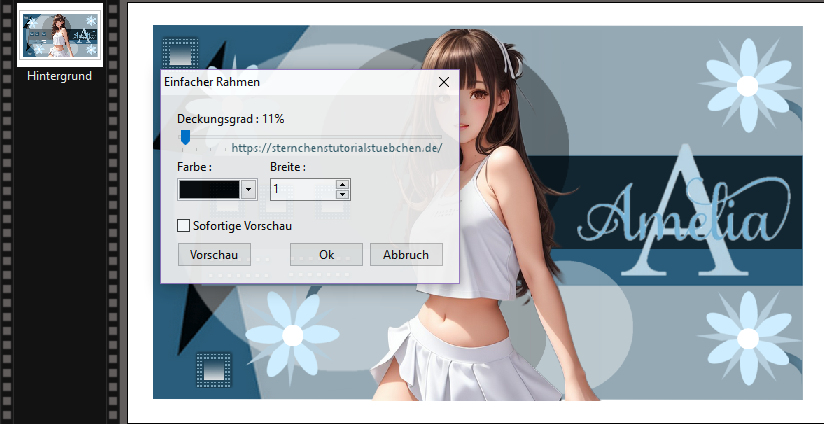The image size is (824, 424).
Task: Click the black Farbe color swatch
Action: coord(209,189)
